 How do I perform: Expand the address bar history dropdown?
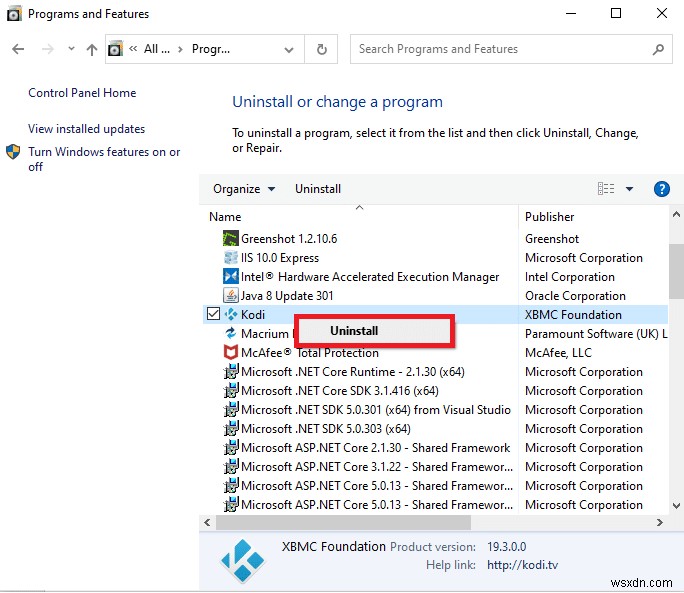coord(289,50)
